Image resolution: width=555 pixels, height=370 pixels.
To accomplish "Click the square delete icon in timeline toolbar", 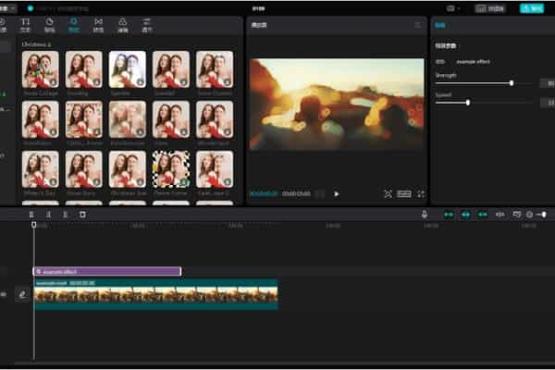I will coord(82,215).
